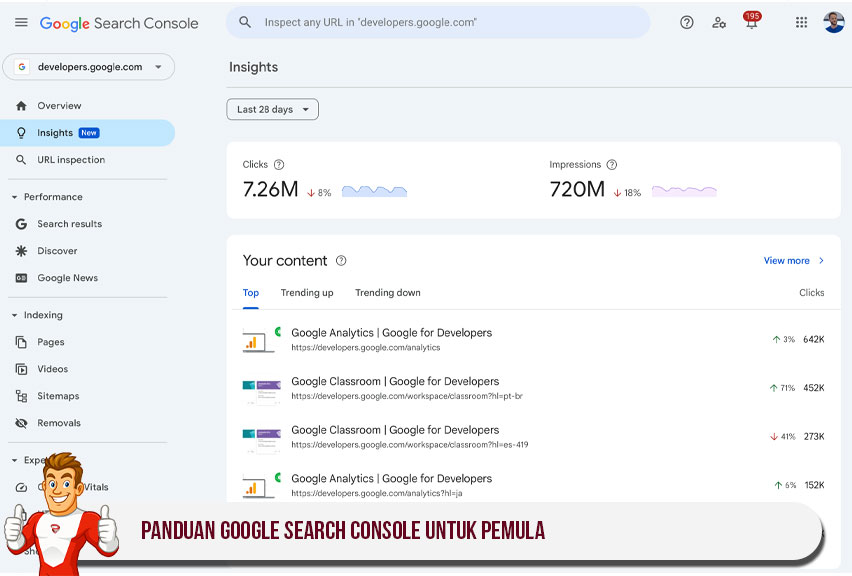This screenshot has height=576, width=852.
Task: Click the Removals crossed-eye icon
Action: [21, 423]
